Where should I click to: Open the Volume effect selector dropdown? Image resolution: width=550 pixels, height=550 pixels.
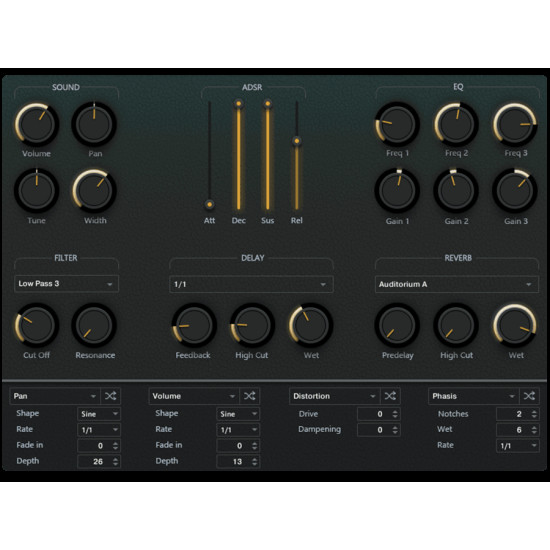coord(194,396)
